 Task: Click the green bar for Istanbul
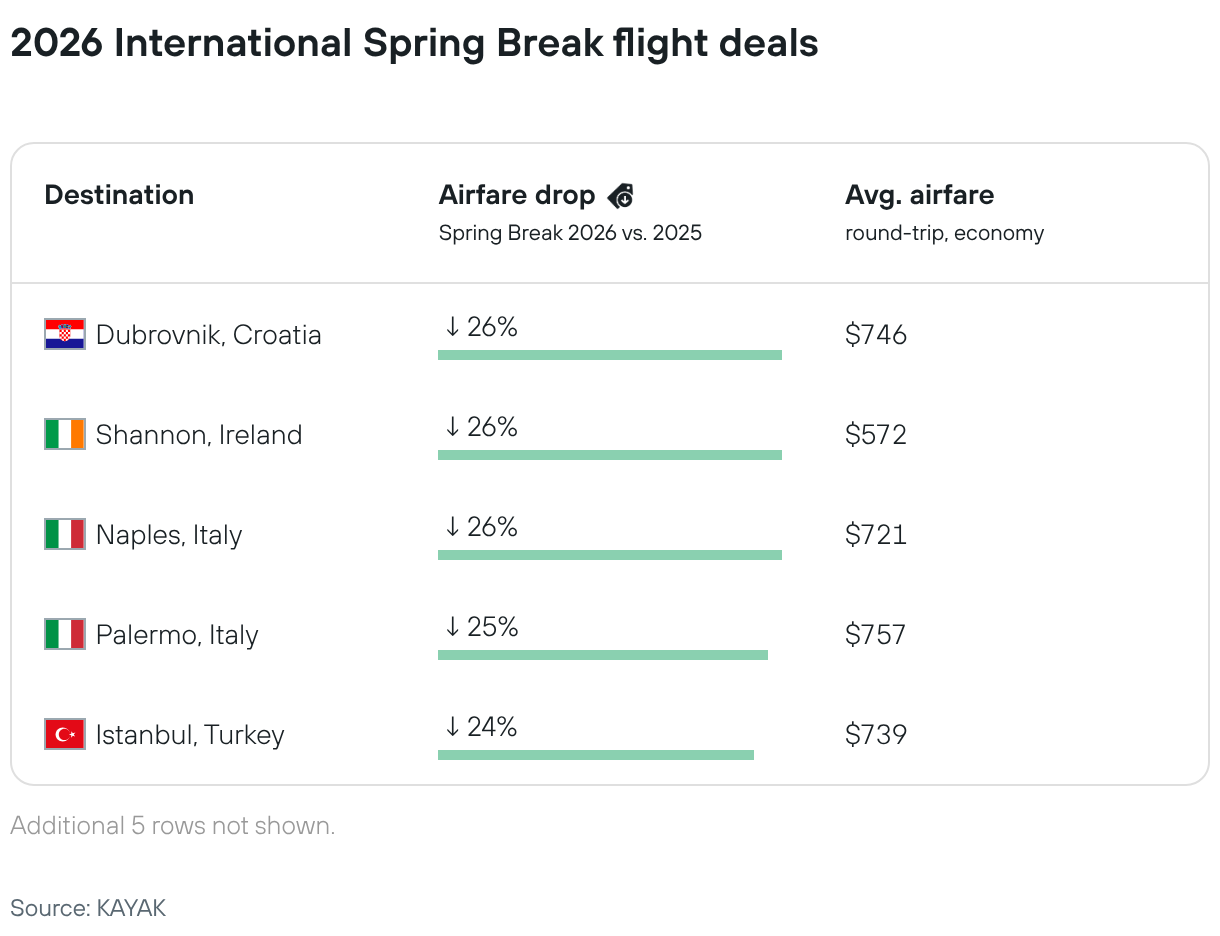click(x=595, y=755)
